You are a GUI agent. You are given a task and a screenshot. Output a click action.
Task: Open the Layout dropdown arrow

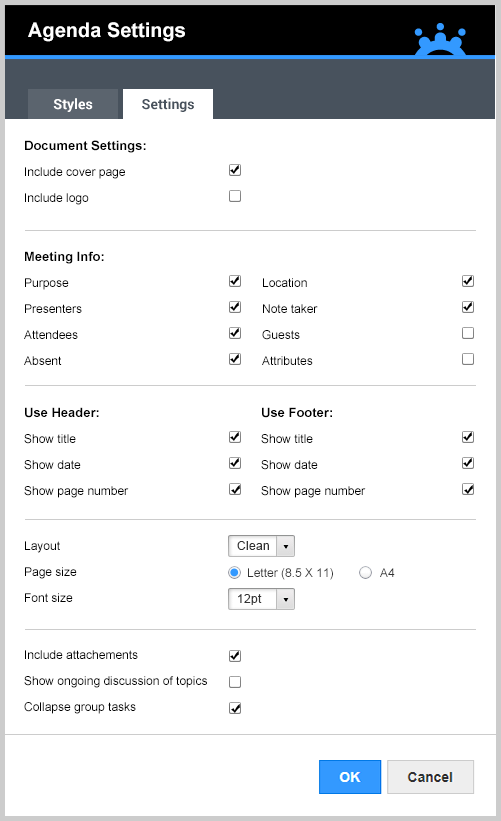286,546
